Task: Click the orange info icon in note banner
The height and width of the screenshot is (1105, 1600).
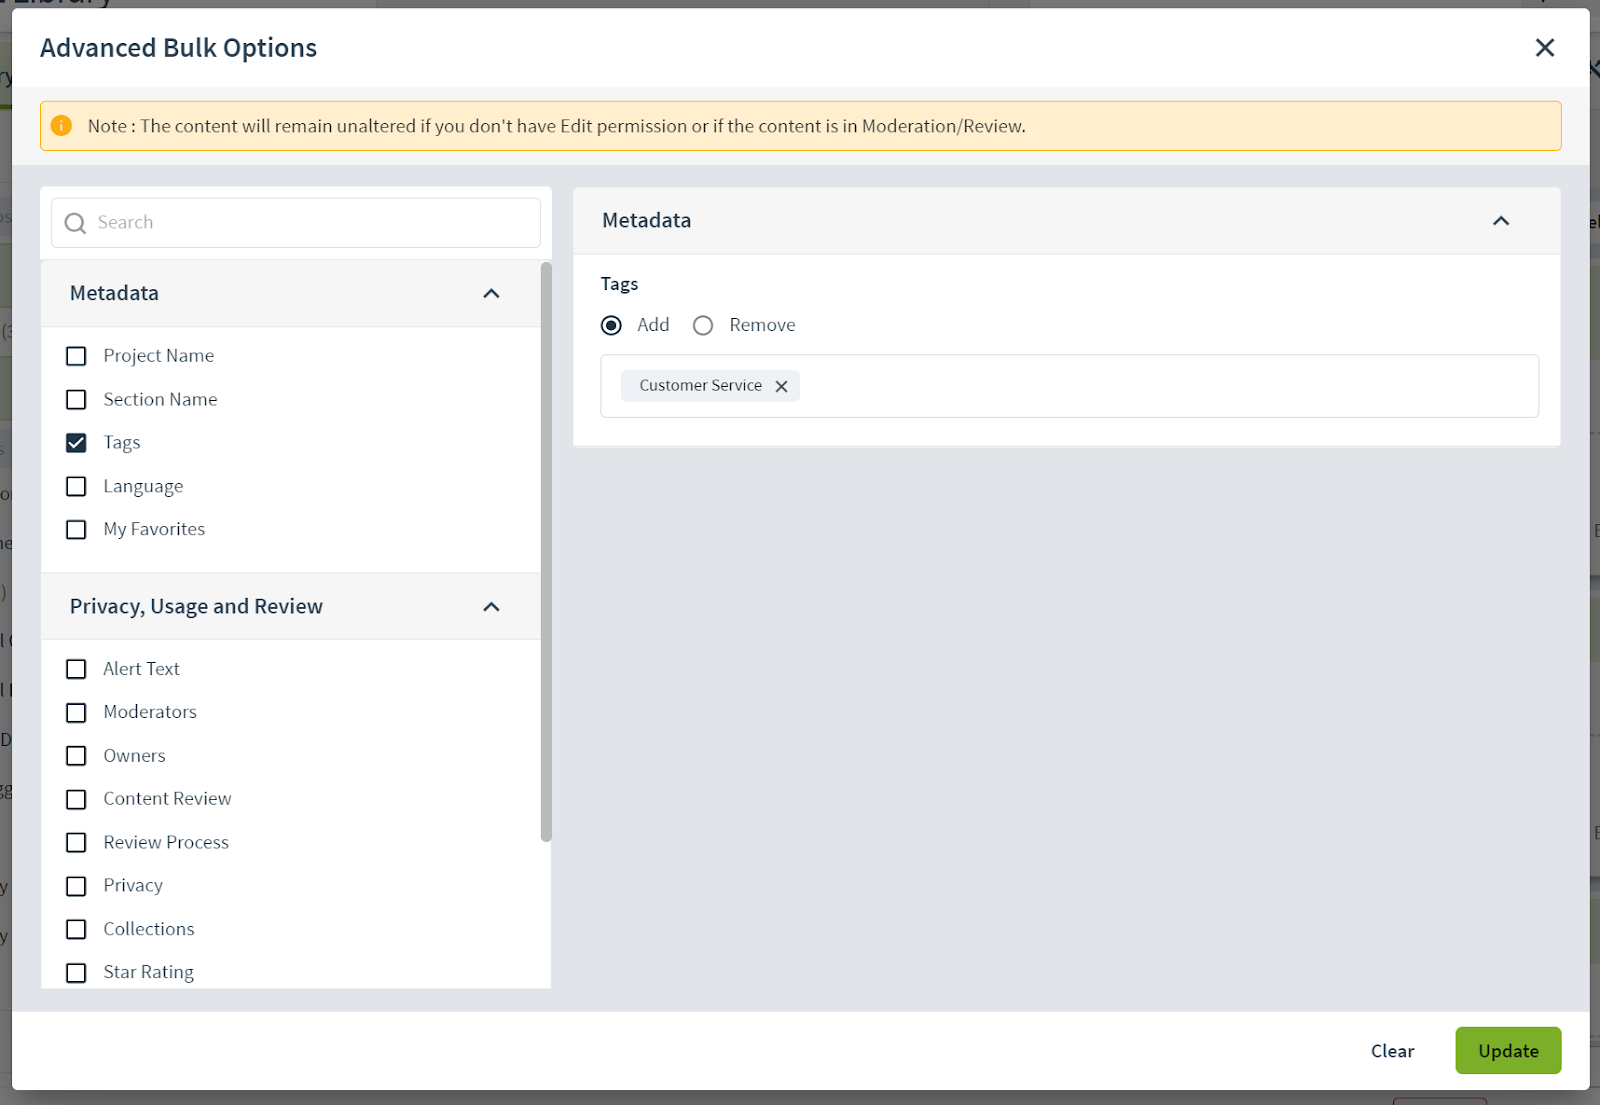Action: tap(61, 126)
